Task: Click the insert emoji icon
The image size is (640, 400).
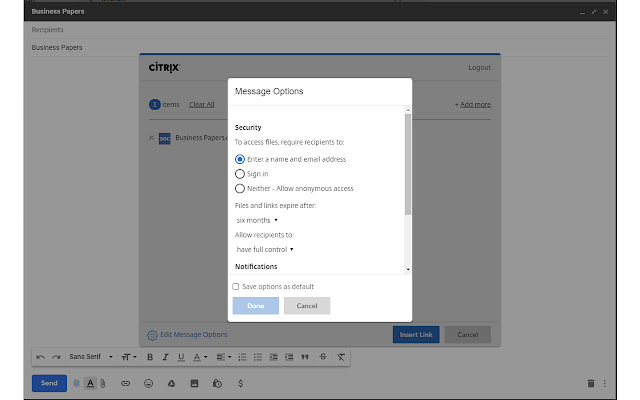Action: (x=148, y=383)
